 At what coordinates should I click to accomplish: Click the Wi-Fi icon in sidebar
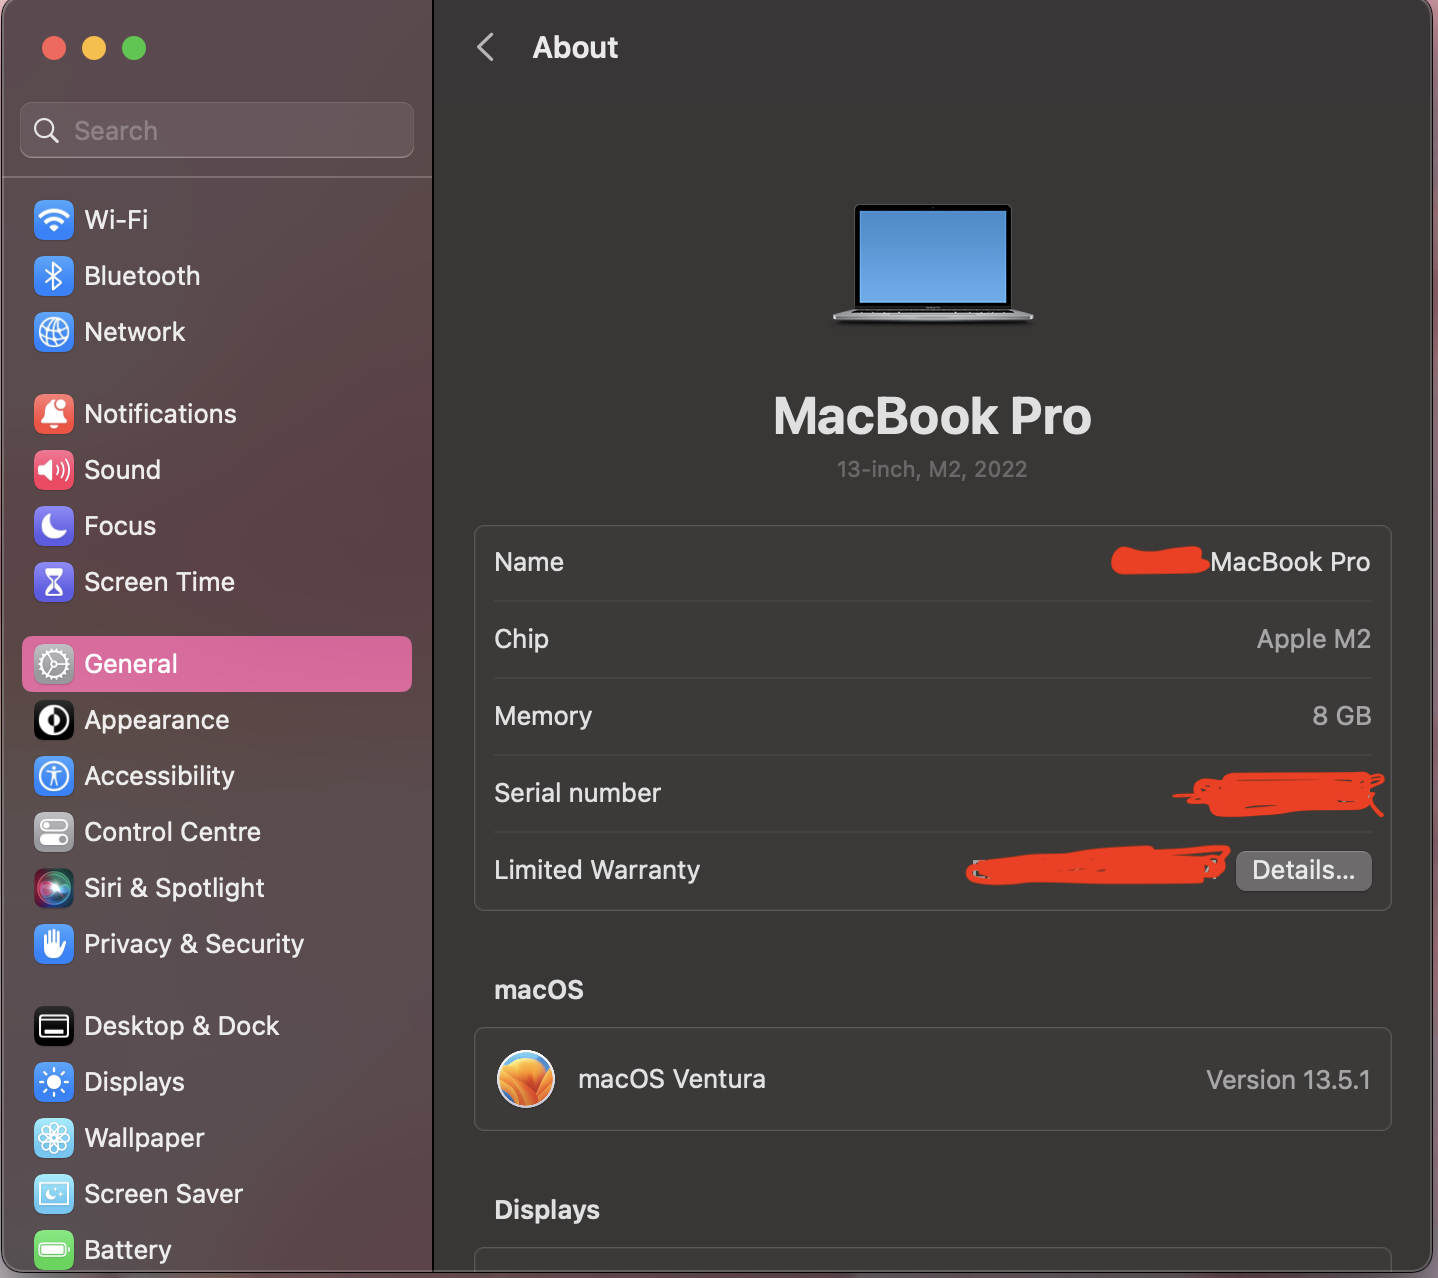coord(54,220)
